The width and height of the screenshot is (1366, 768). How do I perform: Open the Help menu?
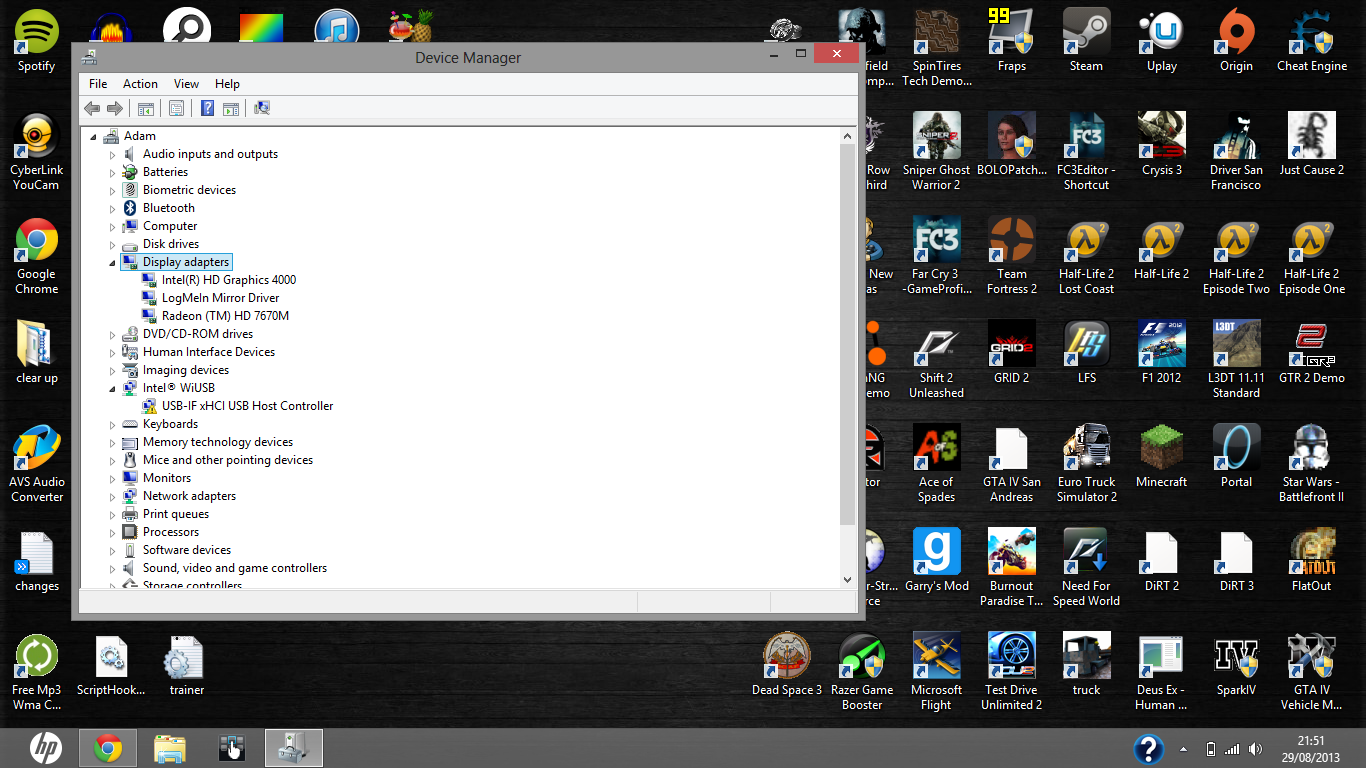pos(227,84)
